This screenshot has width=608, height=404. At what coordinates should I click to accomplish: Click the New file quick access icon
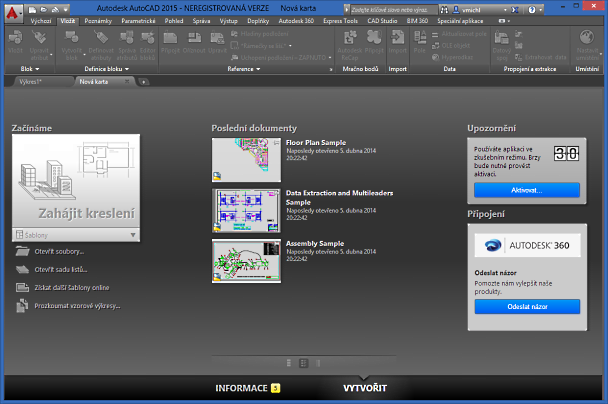click(33, 9)
